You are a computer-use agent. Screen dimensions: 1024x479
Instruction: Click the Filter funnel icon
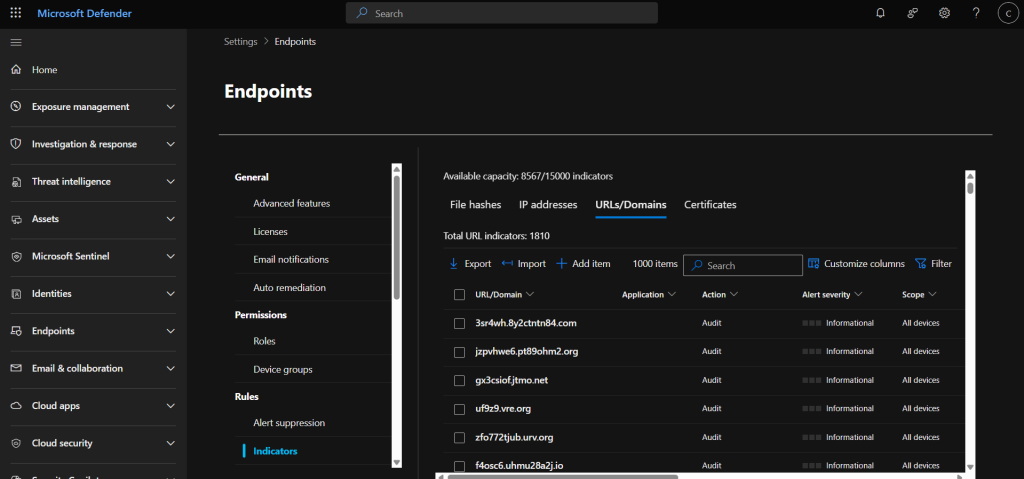(920, 264)
